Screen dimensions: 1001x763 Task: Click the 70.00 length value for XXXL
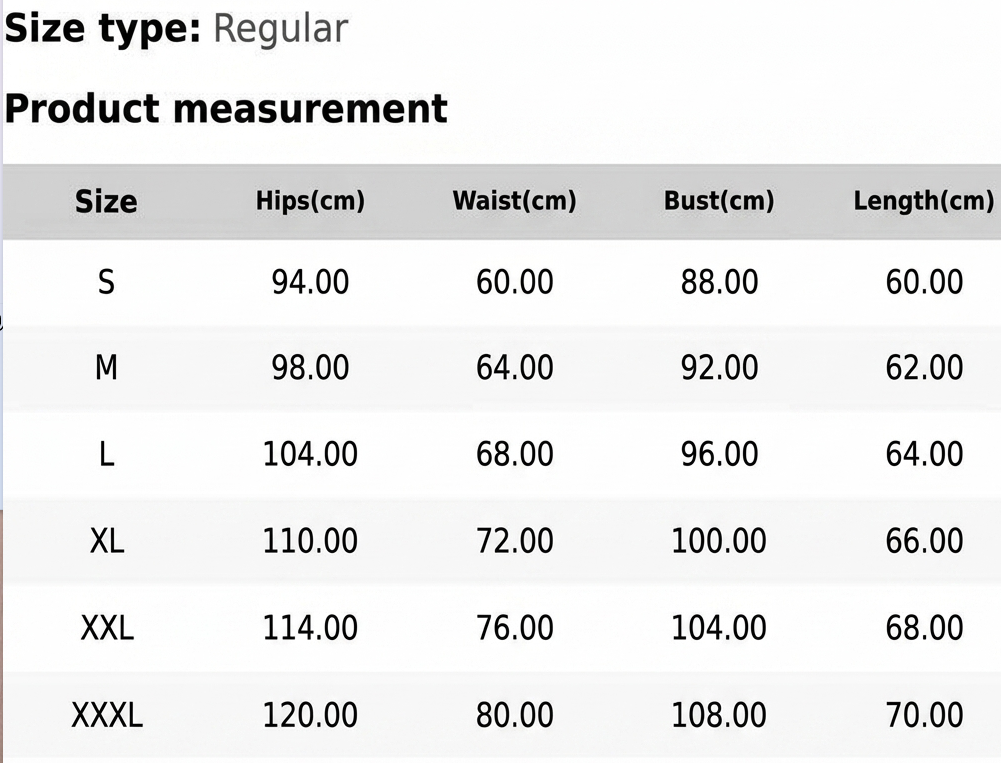click(x=924, y=715)
